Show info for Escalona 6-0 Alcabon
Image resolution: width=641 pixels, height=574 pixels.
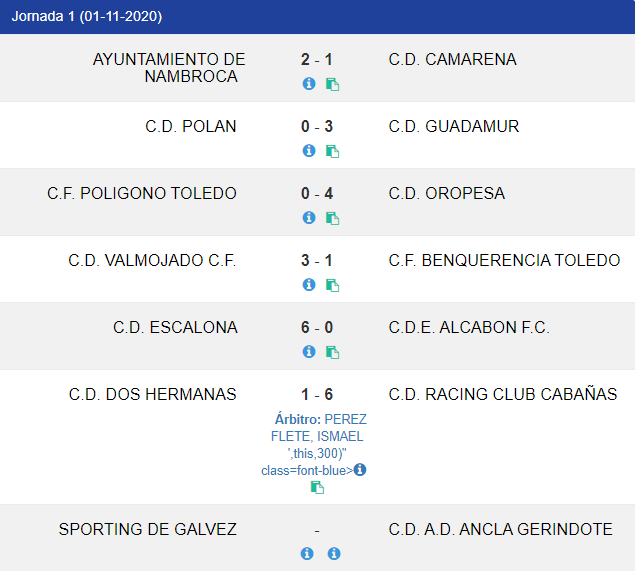(309, 351)
